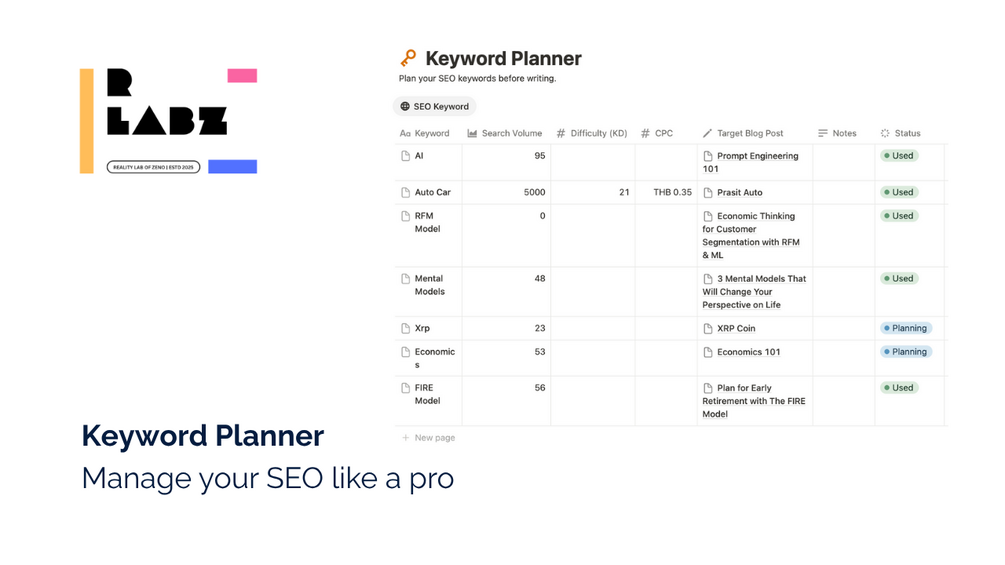Open the Status column header options

coord(907,133)
